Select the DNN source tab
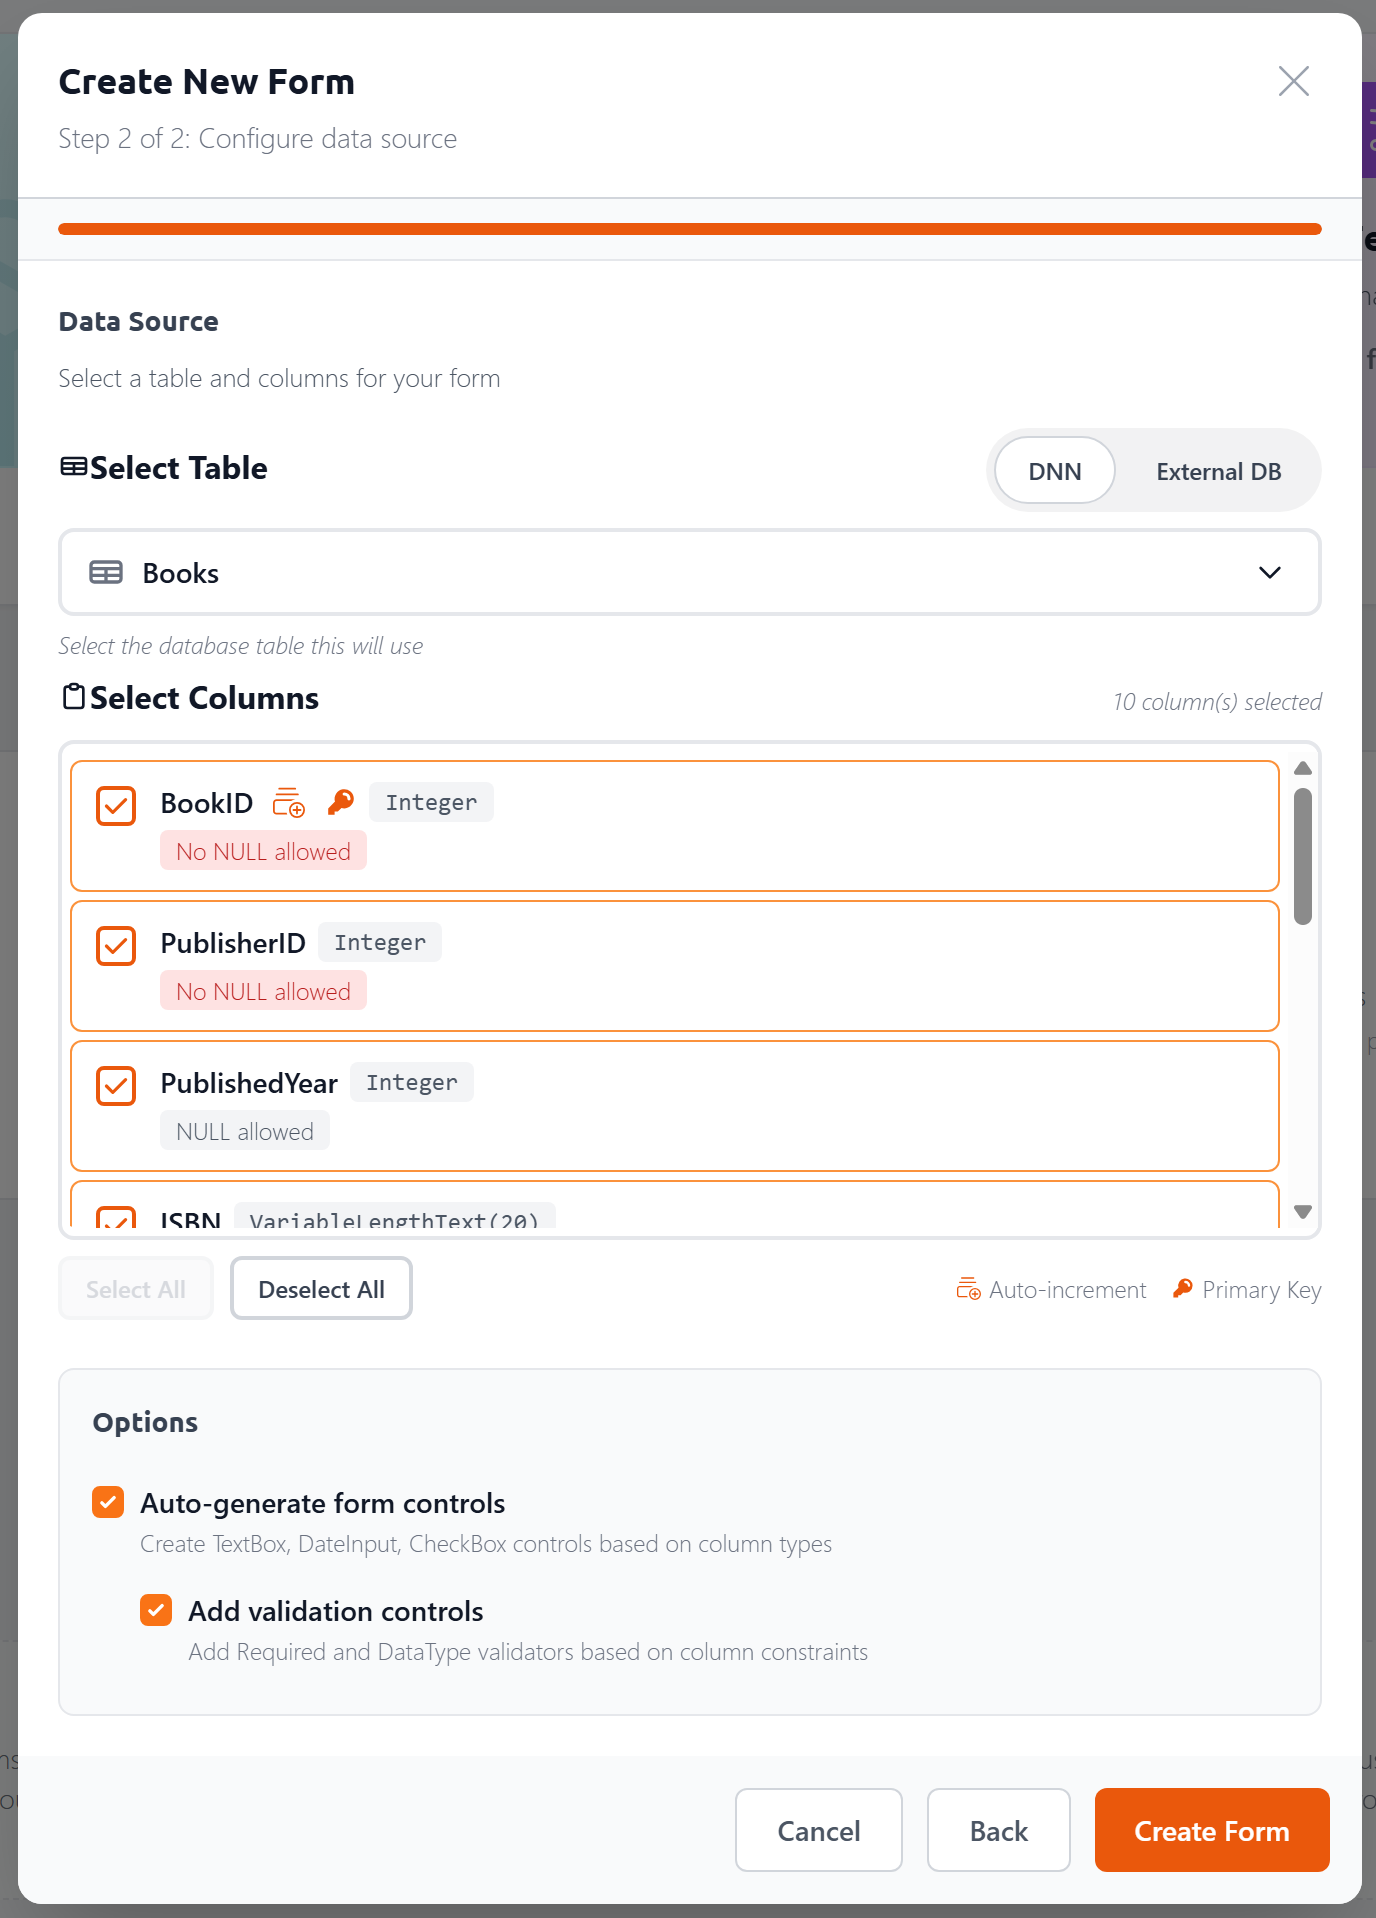Viewport: 1376px width, 1918px height. tap(1055, 471)
